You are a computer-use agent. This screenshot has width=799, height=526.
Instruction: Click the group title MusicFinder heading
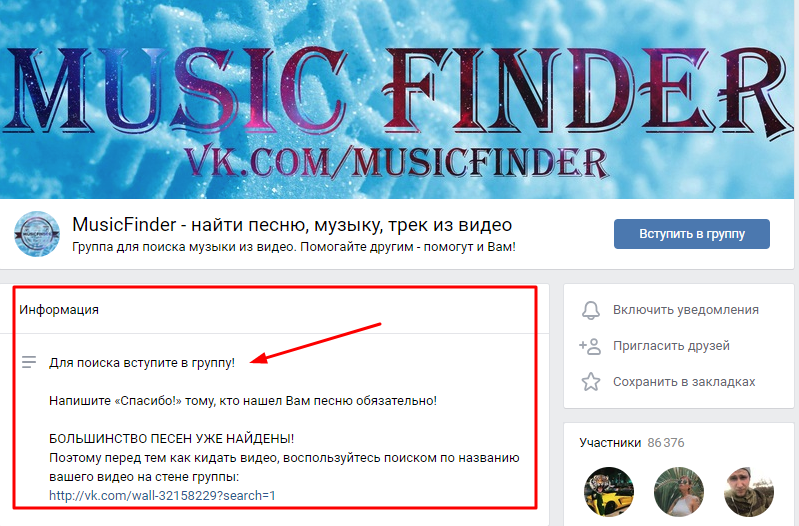292,224
